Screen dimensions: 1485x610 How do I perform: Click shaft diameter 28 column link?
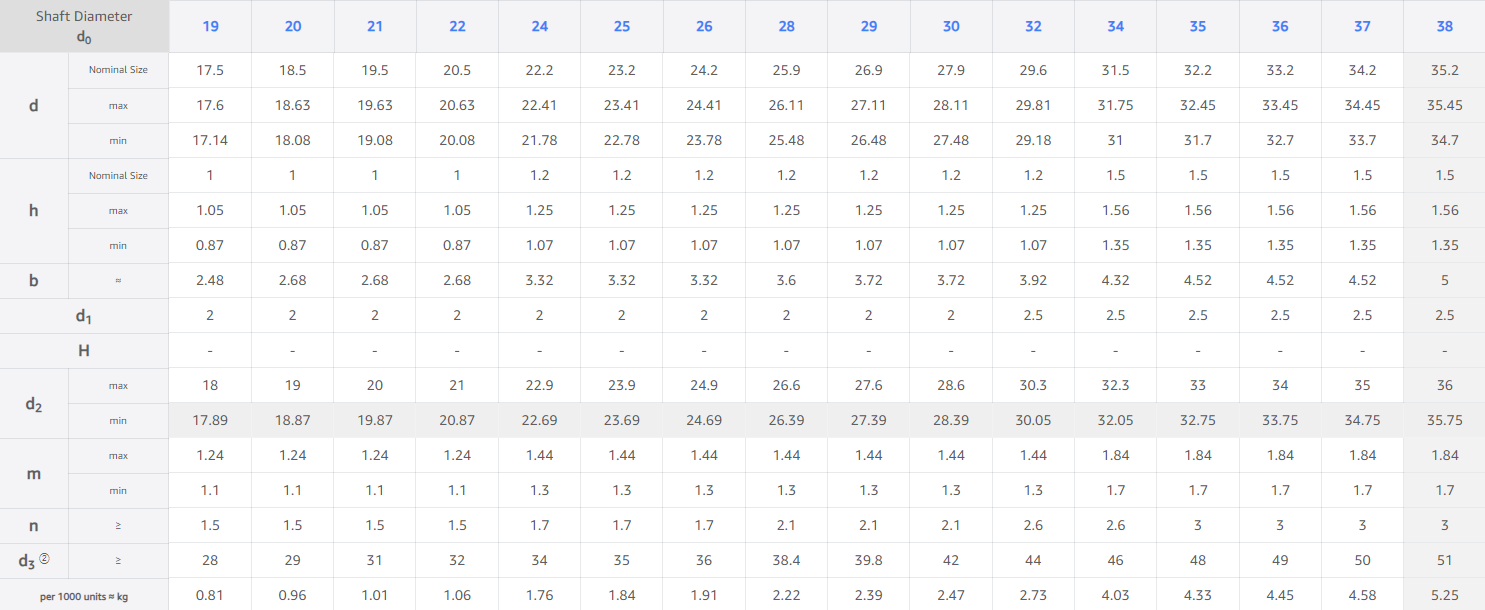point(787,26)
